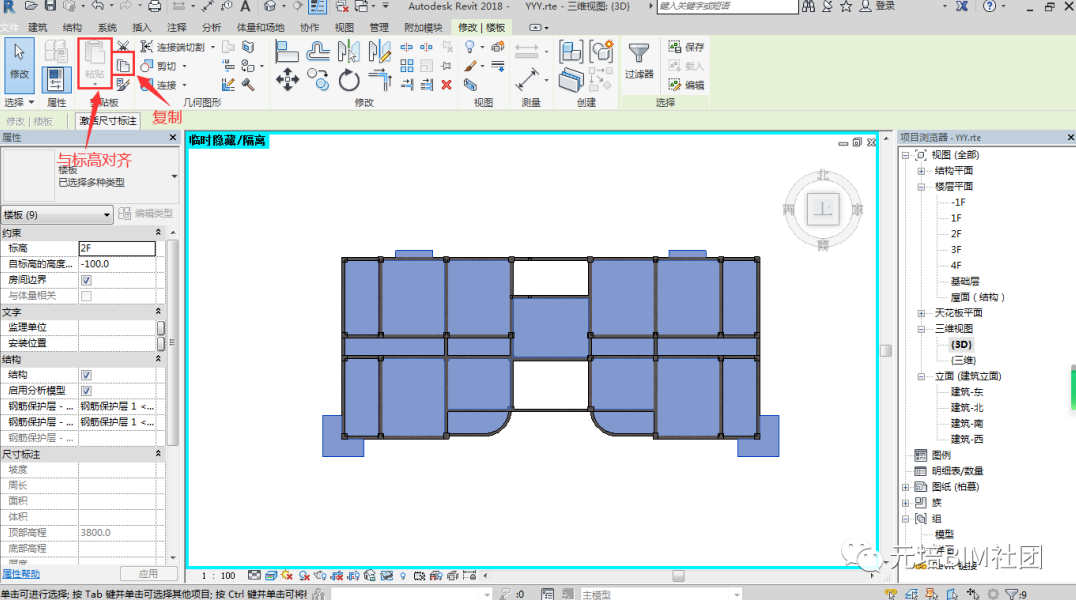The image size is (1076, 600).
Task: Click the Copy to clipboard icon
Action: coord(122,67)
